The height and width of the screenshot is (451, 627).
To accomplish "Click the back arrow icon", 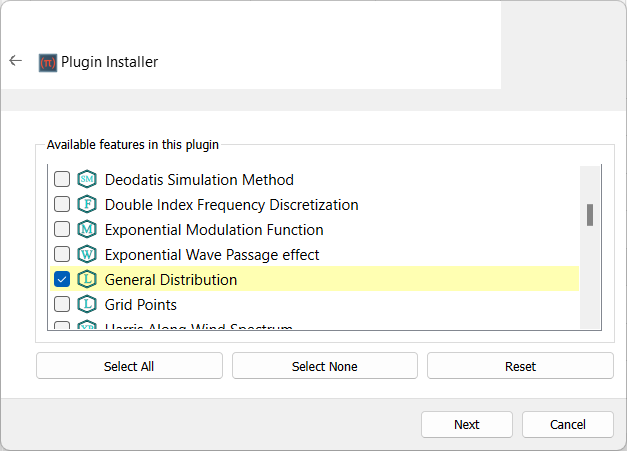I will tap(15, 61).
